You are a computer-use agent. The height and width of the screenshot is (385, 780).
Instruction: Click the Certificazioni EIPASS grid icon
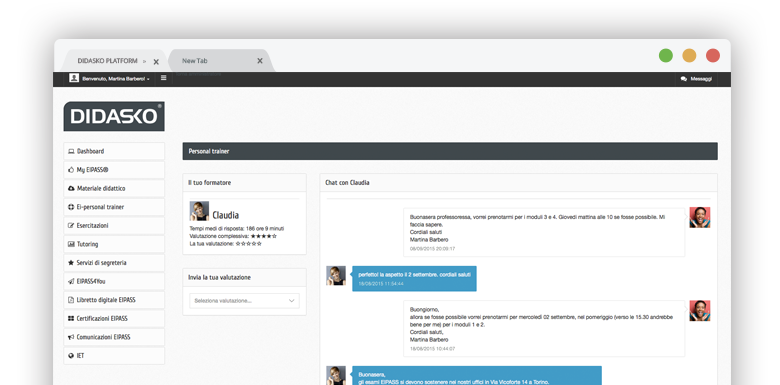tap(71, 318)
